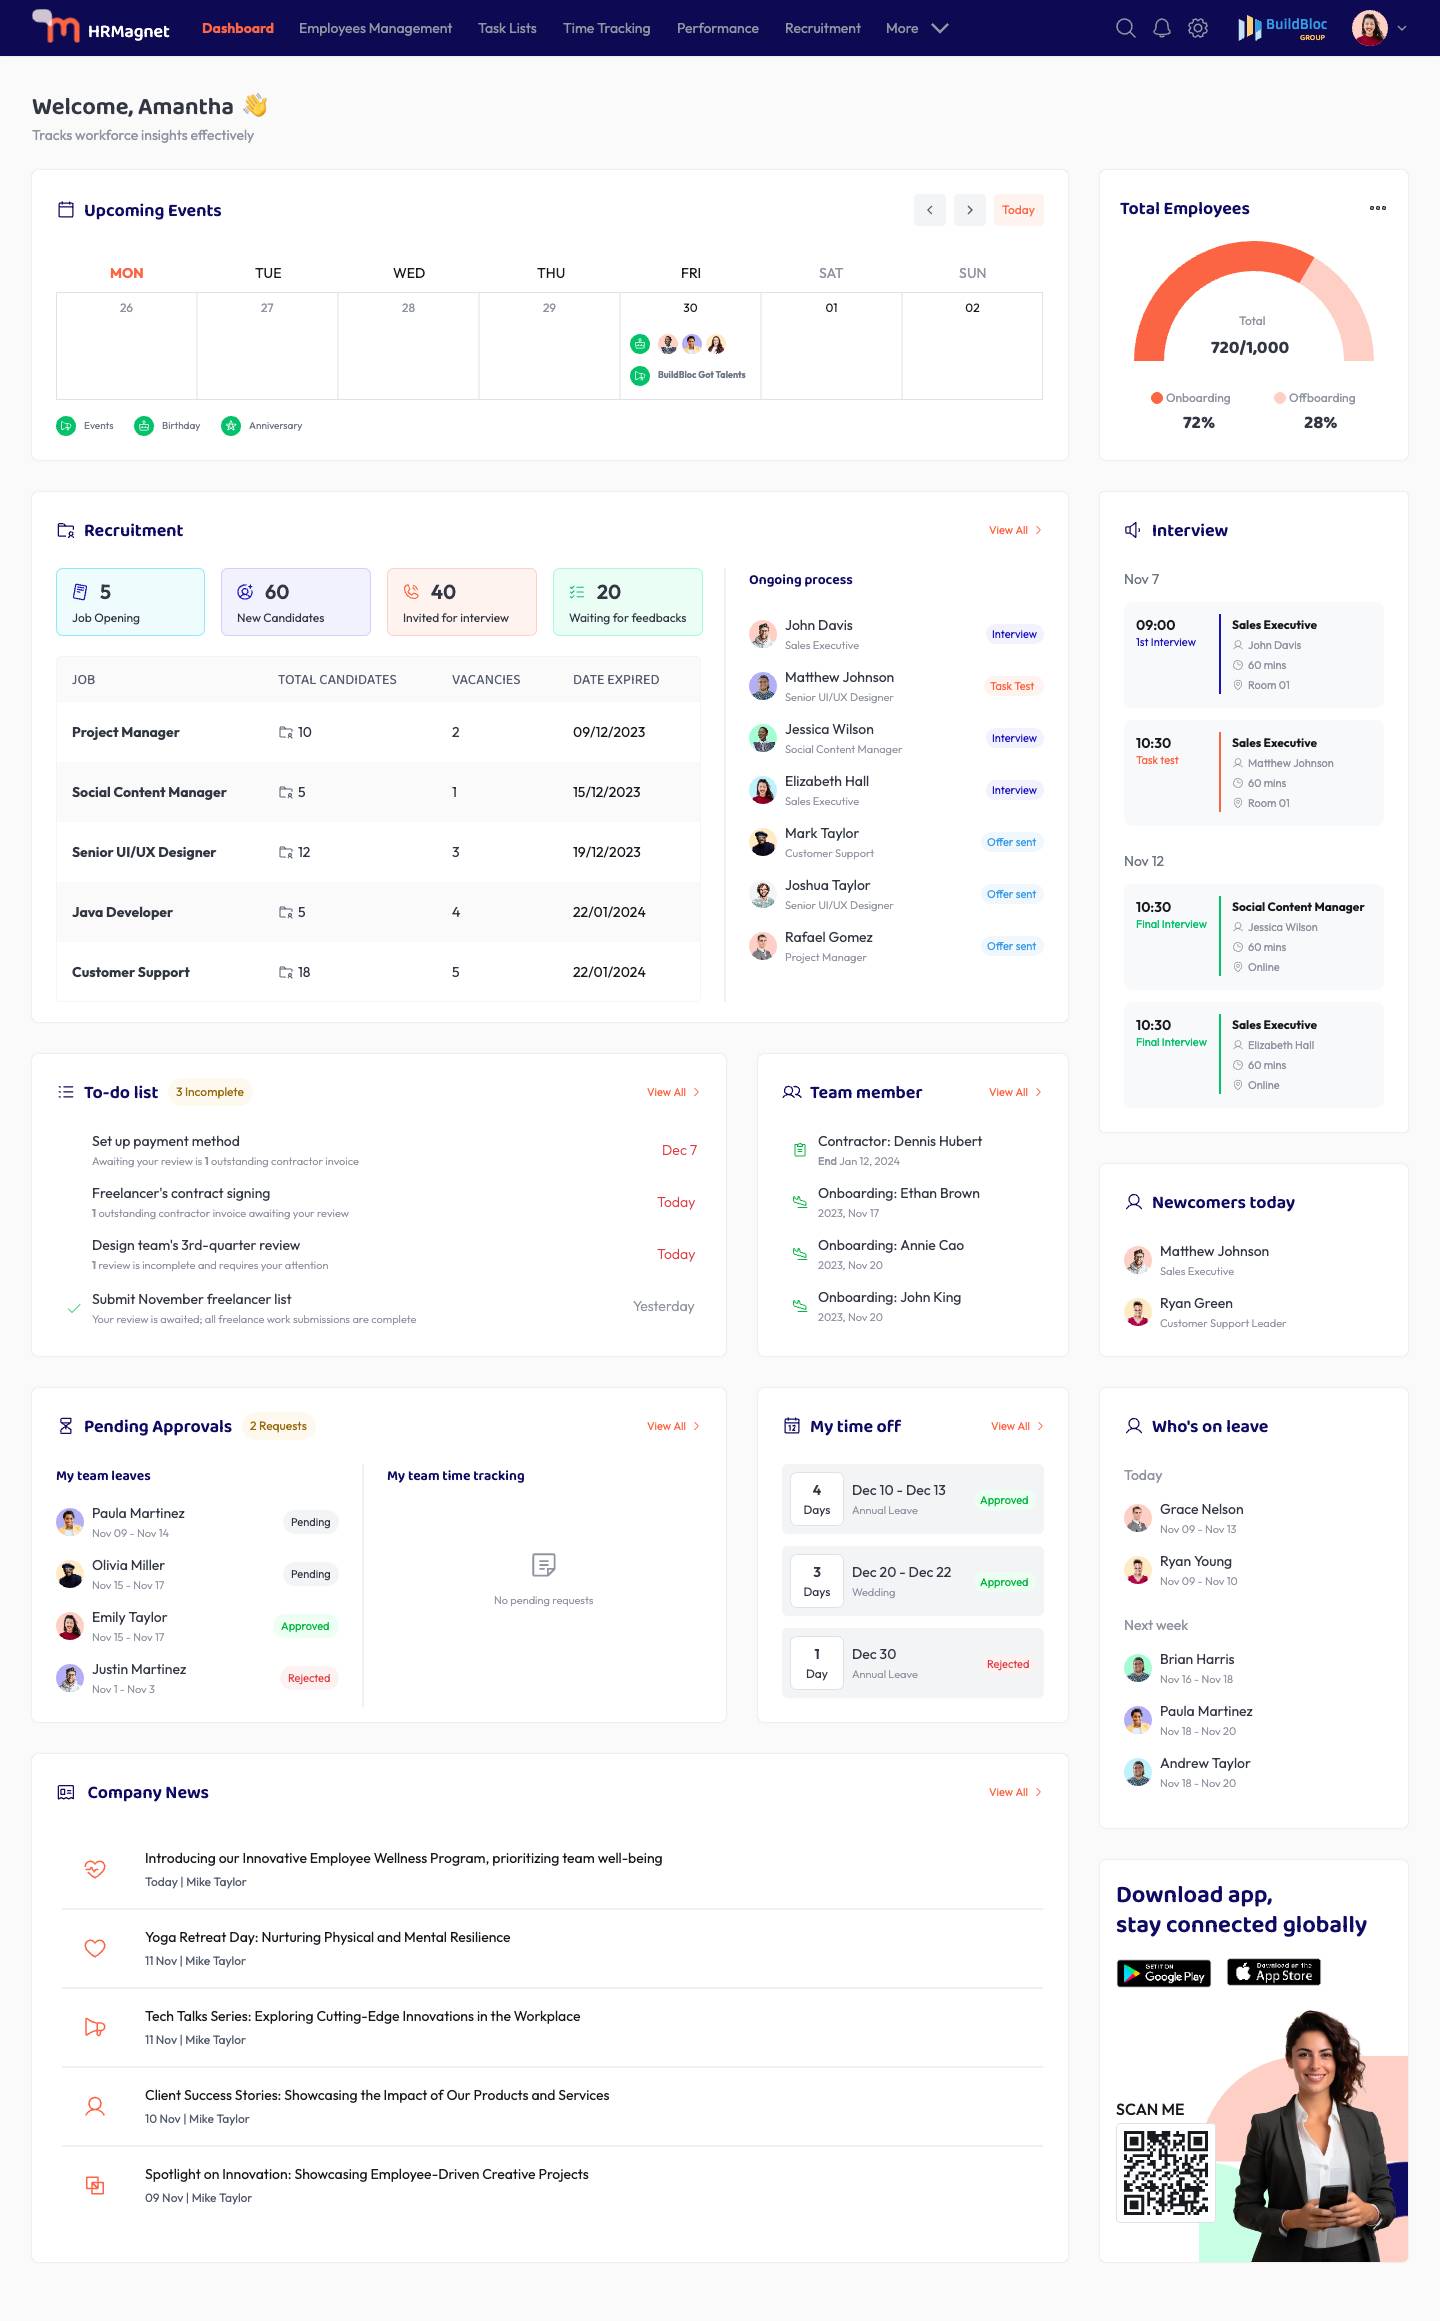Open the user profile dropdown arrow

(1402, 28)
